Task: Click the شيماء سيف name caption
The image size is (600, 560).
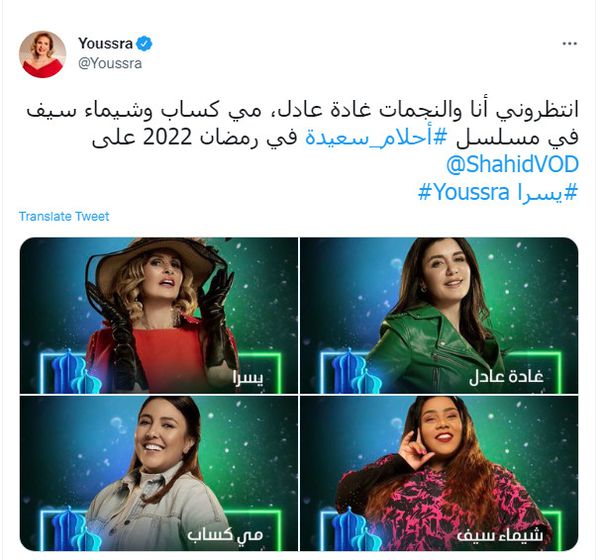Action: tap(500, 535)
